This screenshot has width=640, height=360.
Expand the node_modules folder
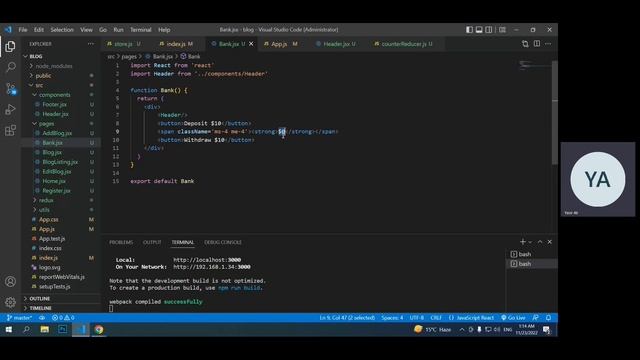(x=54, y=66)
